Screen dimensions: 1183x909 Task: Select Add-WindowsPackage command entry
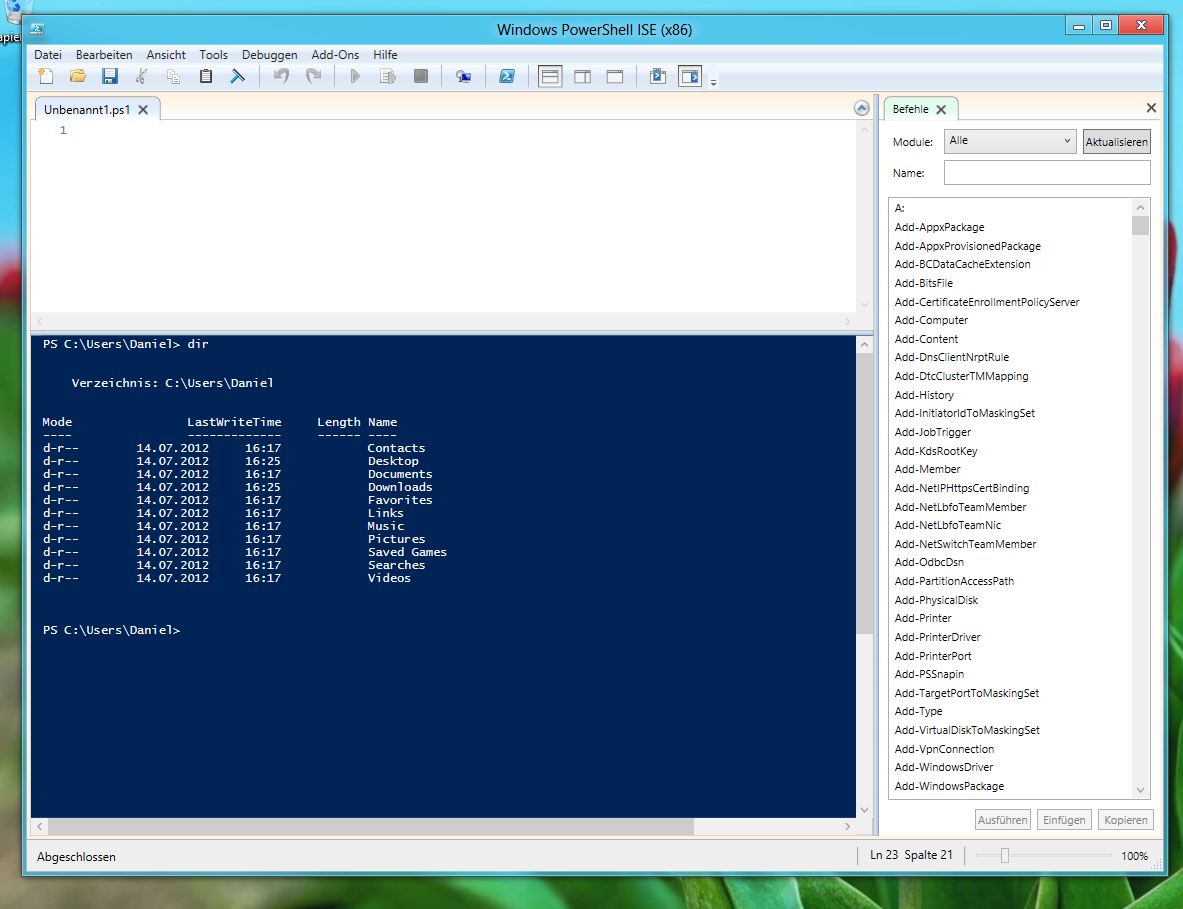pyautogui.click(x=949, y=786)
